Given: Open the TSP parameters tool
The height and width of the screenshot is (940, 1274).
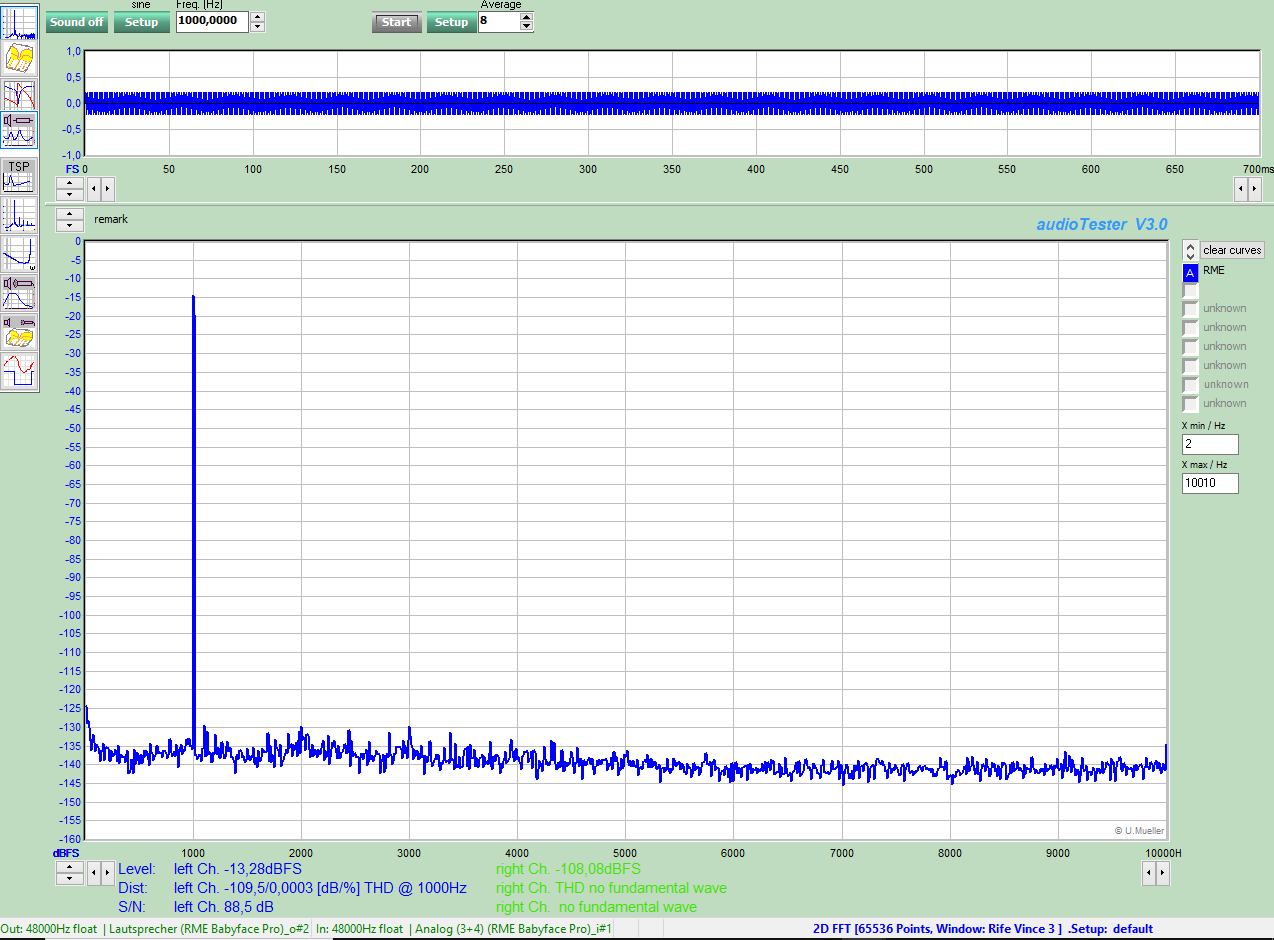Looking at the screenshot, I should tap(20, 175).
